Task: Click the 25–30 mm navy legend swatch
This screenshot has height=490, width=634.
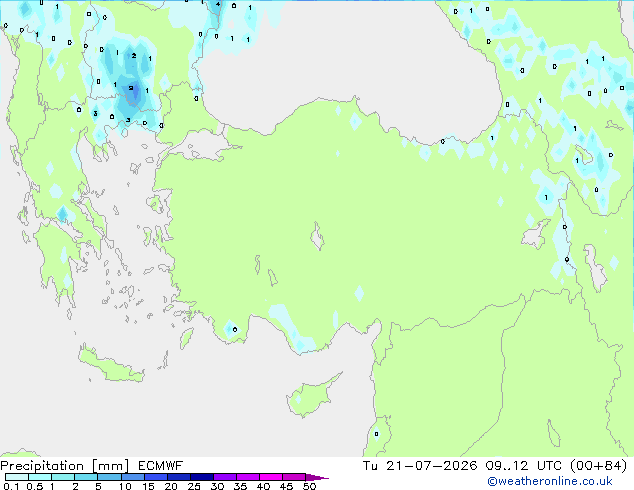Action: click(201, 477)
